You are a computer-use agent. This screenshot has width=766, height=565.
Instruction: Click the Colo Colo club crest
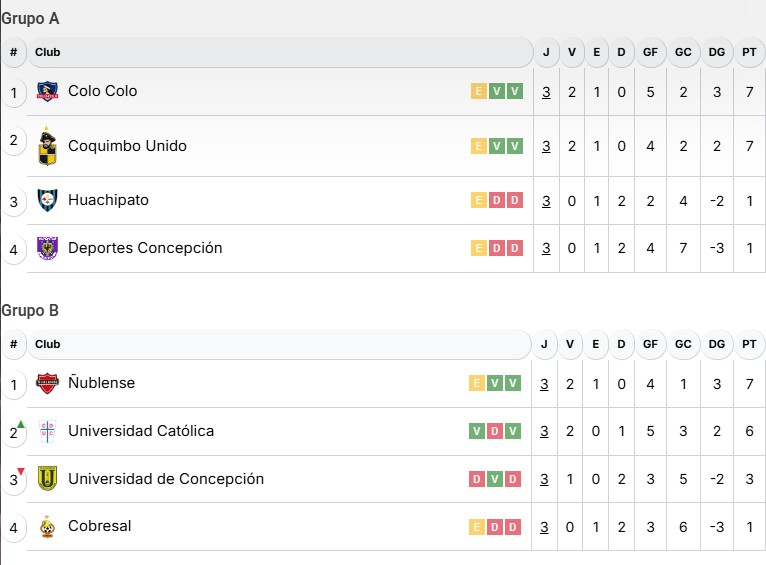pyautogui.click(x=47, y=92)
